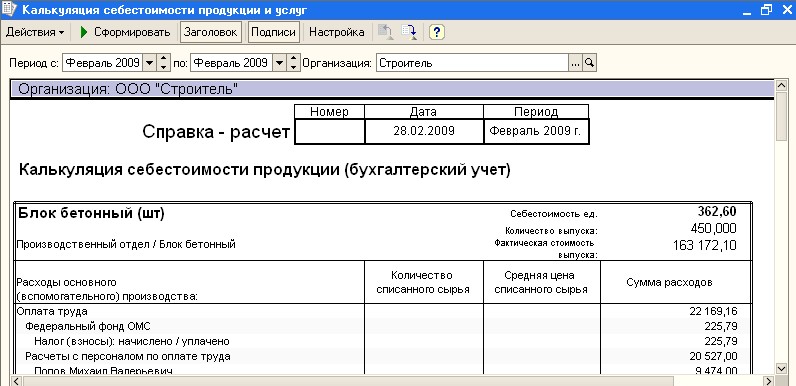The height and width of the screenshot is (386, 796).
Task: Click the restore settings icon
Action: 386,32
